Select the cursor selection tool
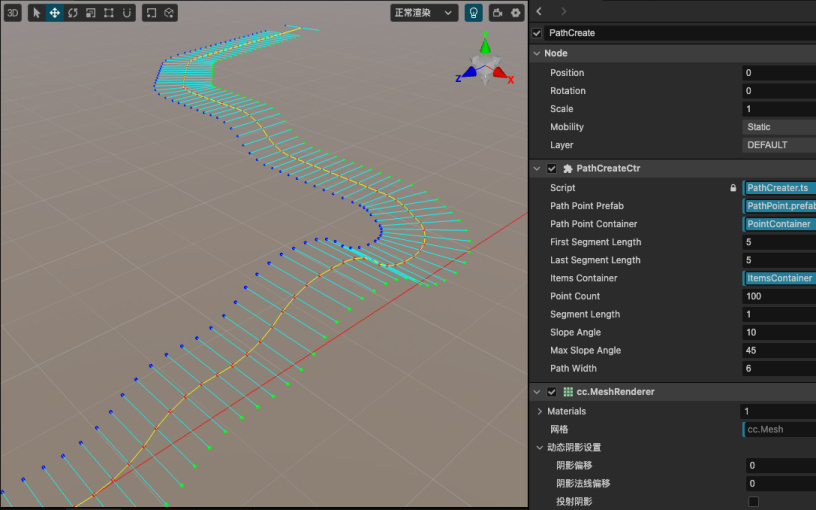This screenshot has width=816, height=510. click(36, 13)
